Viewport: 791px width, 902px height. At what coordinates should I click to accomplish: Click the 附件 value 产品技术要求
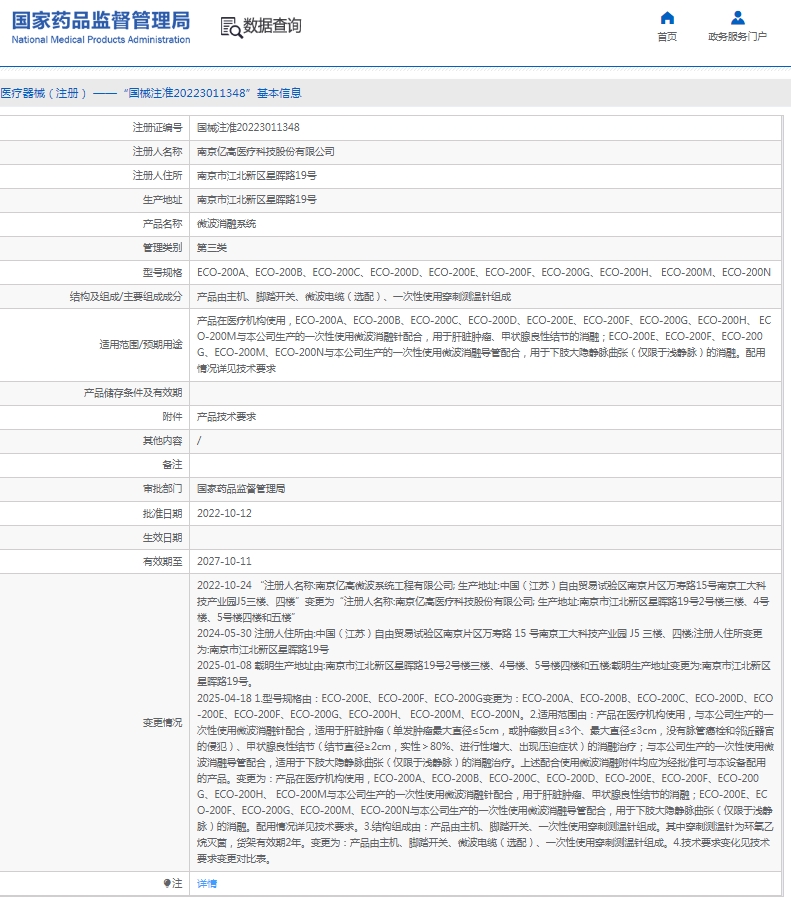click(226, 416)
